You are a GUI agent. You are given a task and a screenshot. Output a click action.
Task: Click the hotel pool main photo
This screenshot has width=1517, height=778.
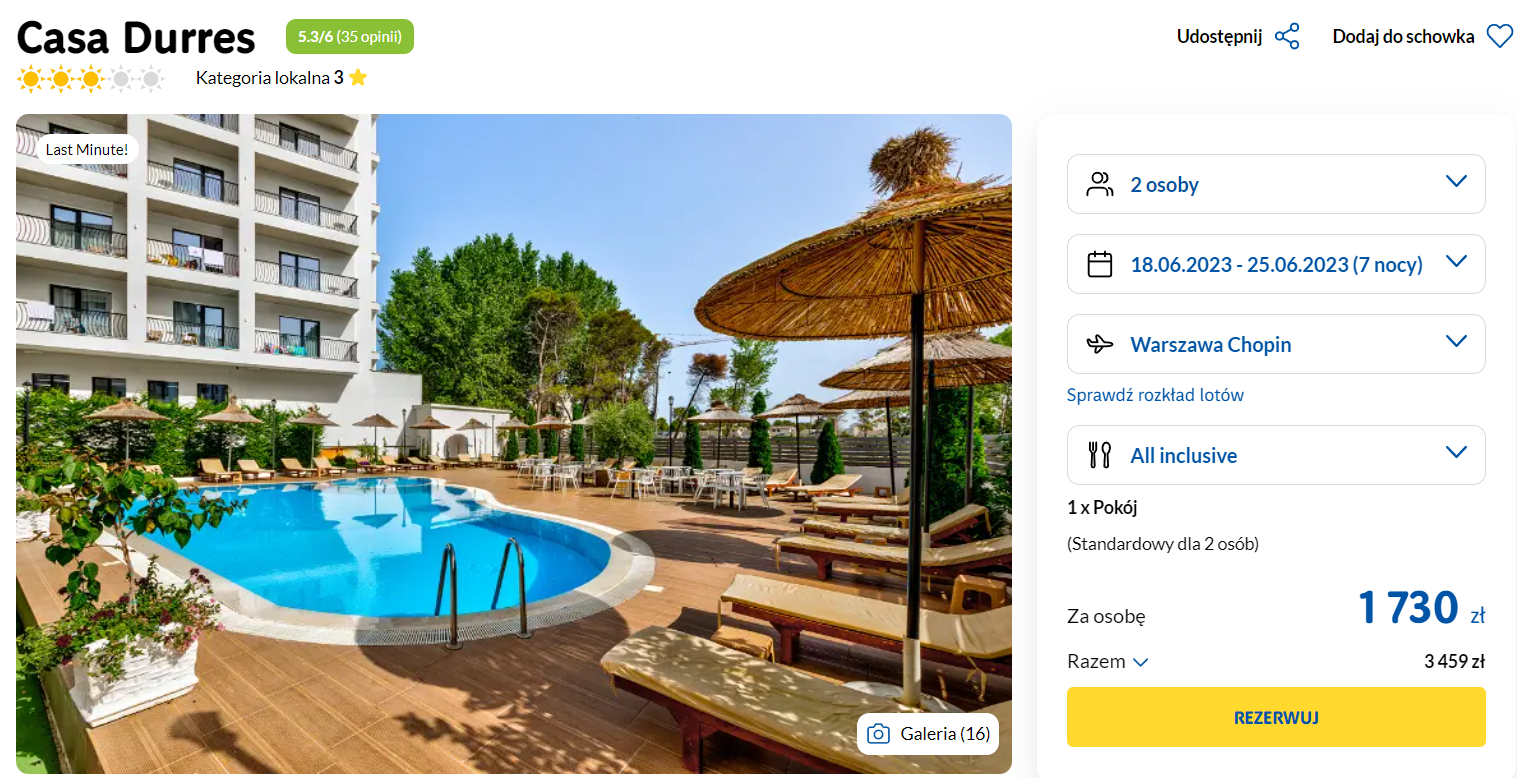pyautogui.click(x=514, y=444)
